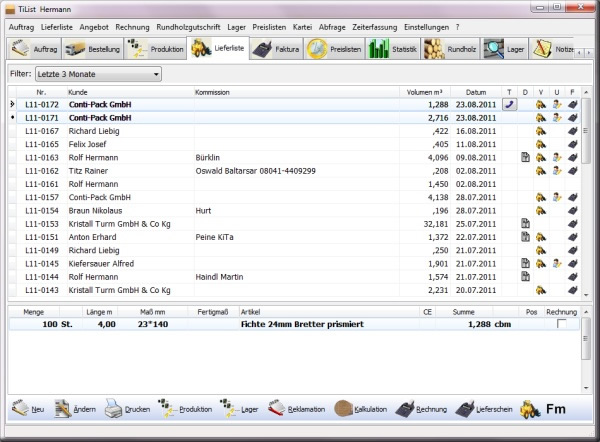Open the Preislisten tab with coin icon
The width and height of the screenshot is (600, 442).
[334, 49]
